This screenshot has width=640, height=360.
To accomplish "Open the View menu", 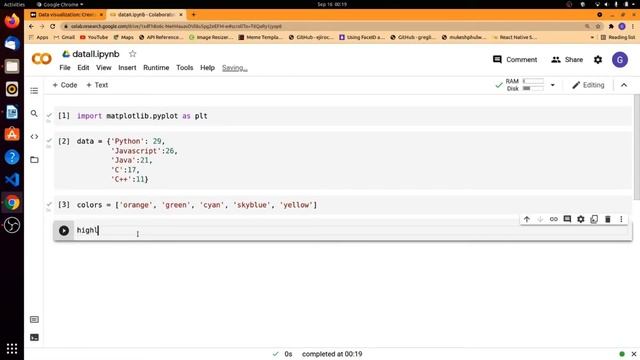I will coord(104,68).
